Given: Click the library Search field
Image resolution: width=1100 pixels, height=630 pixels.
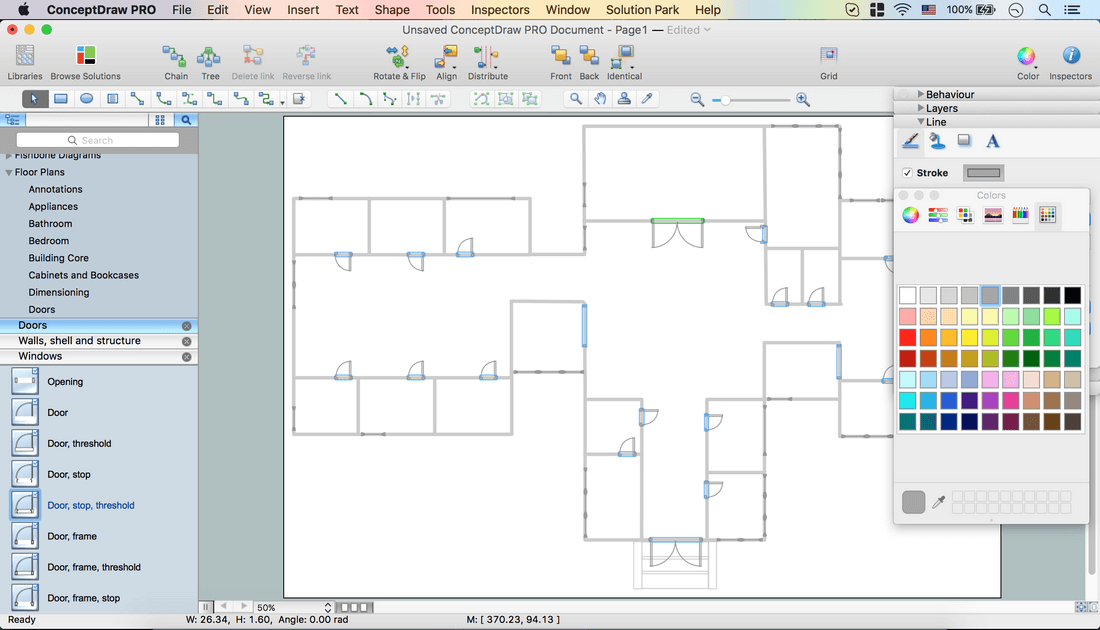Looking at the screenshot, I should [97, 140].
